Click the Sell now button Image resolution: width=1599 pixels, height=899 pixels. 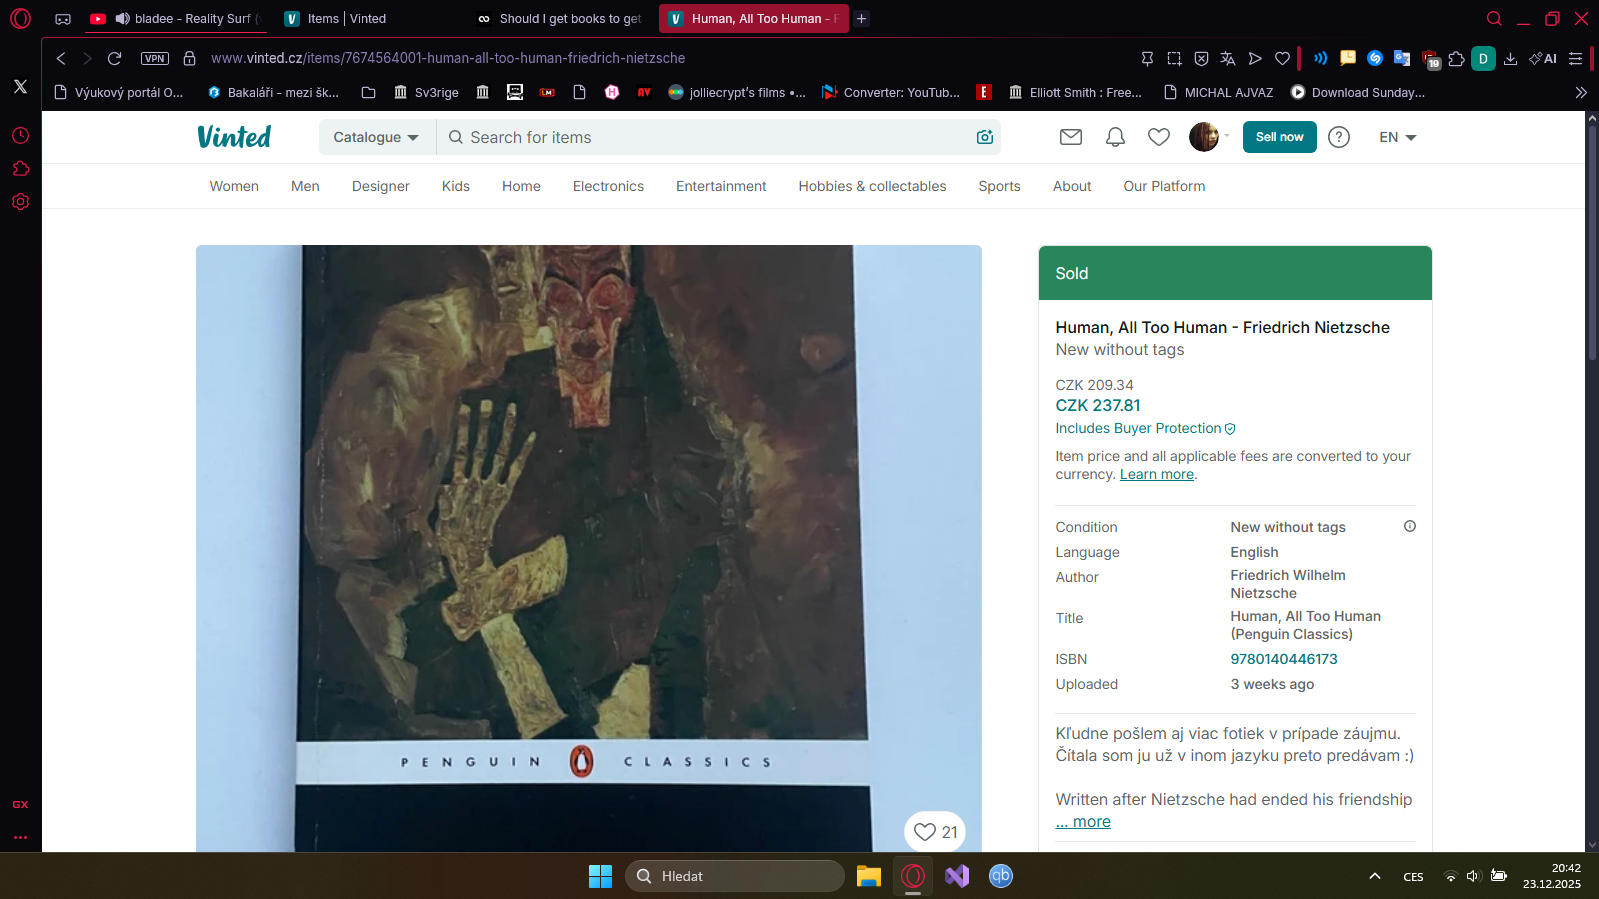click(x=1279, y=137)
